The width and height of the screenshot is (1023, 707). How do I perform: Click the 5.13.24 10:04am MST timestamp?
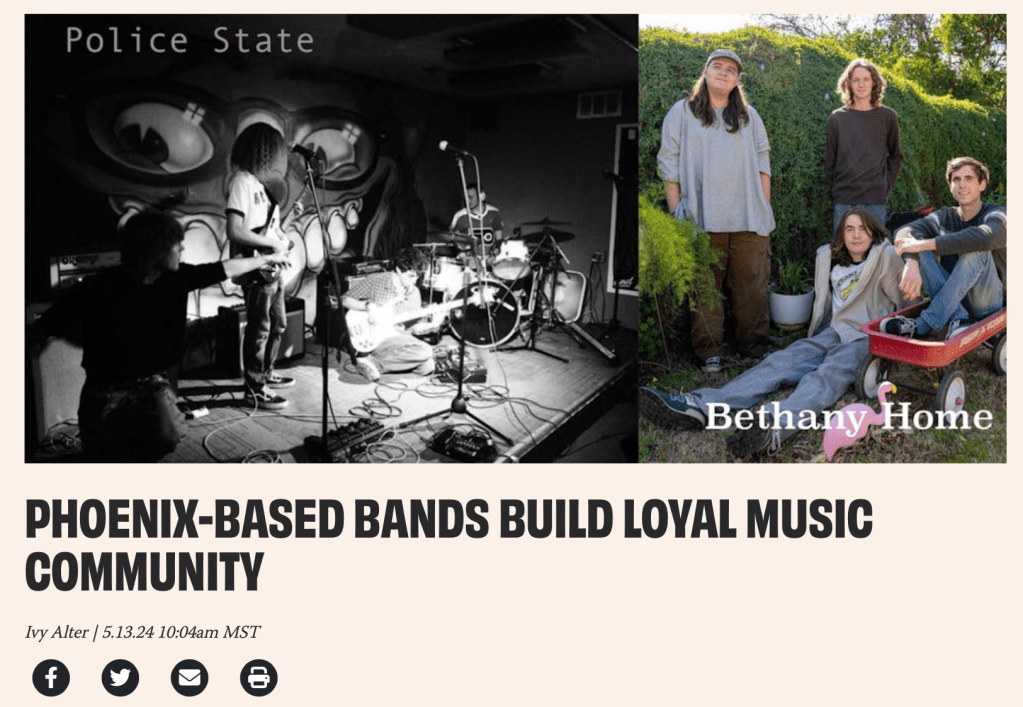tap(181, 632)
